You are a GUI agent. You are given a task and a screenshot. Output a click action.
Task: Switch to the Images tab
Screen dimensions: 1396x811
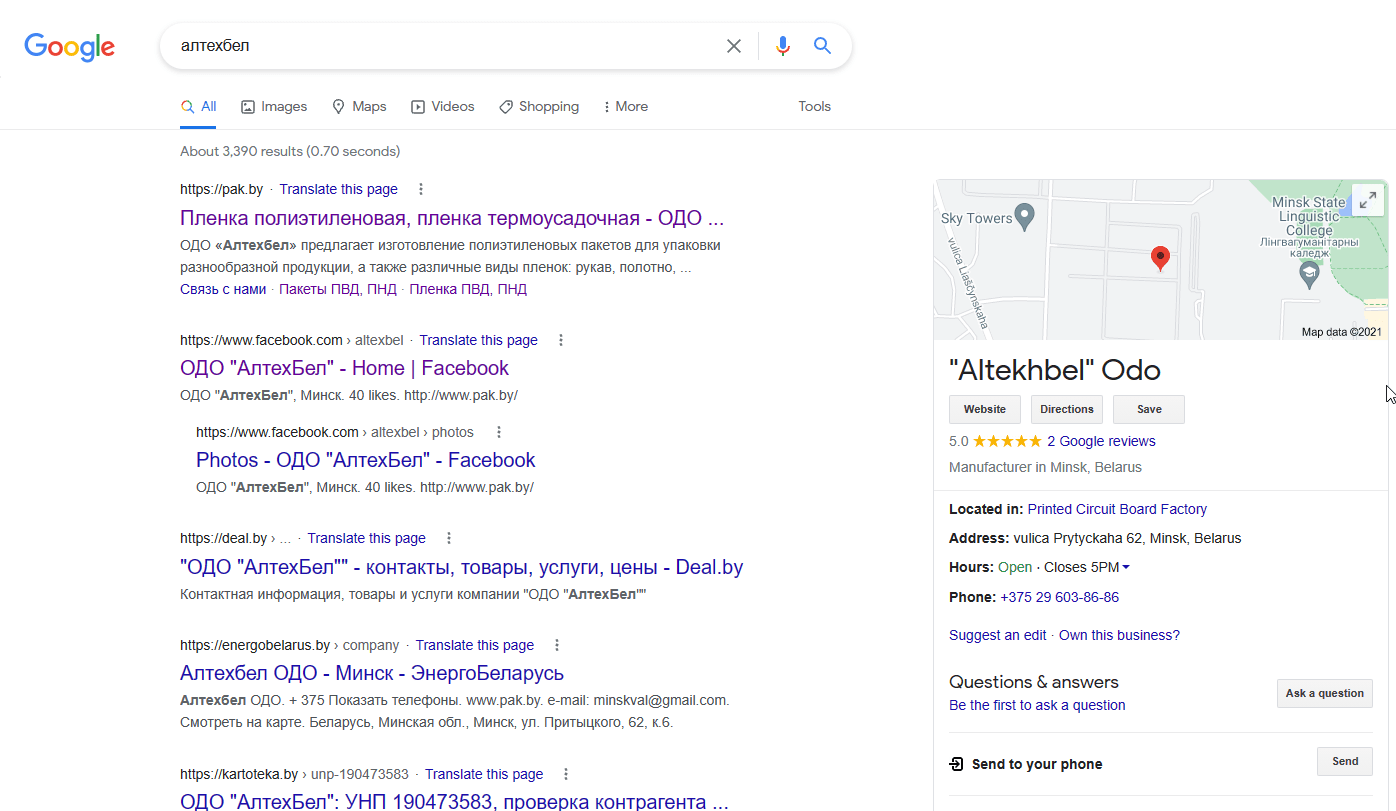(x=274, y=106)
